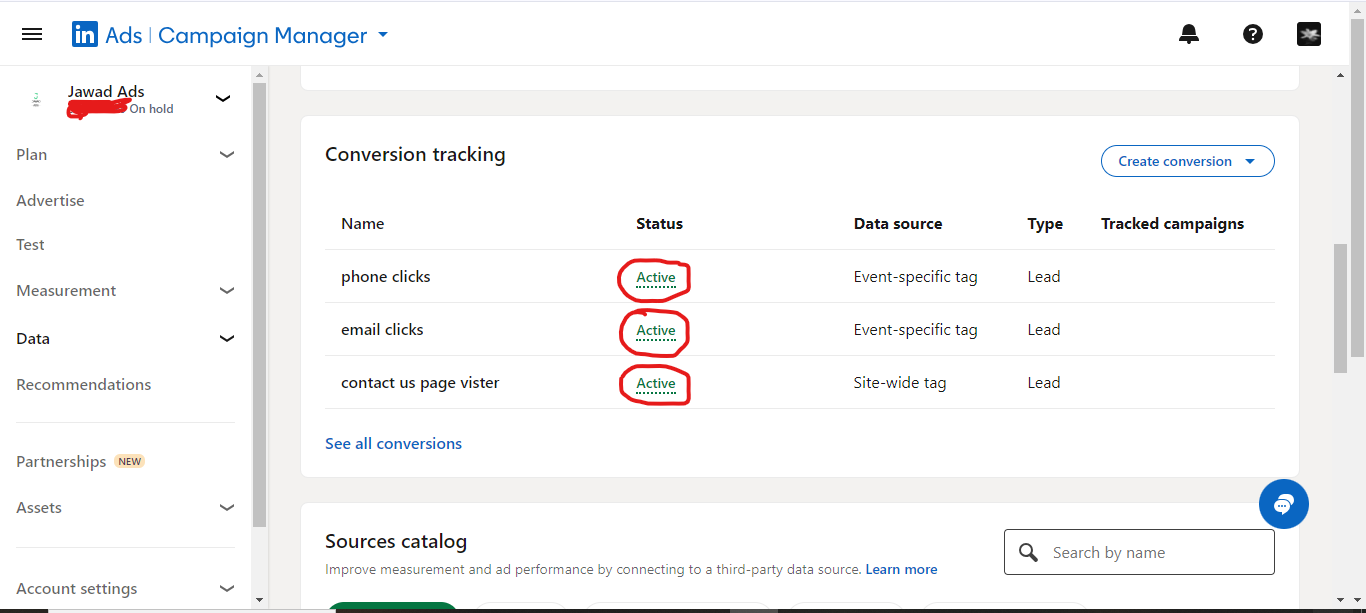Open the phone clicks conversion

point(386,277)
